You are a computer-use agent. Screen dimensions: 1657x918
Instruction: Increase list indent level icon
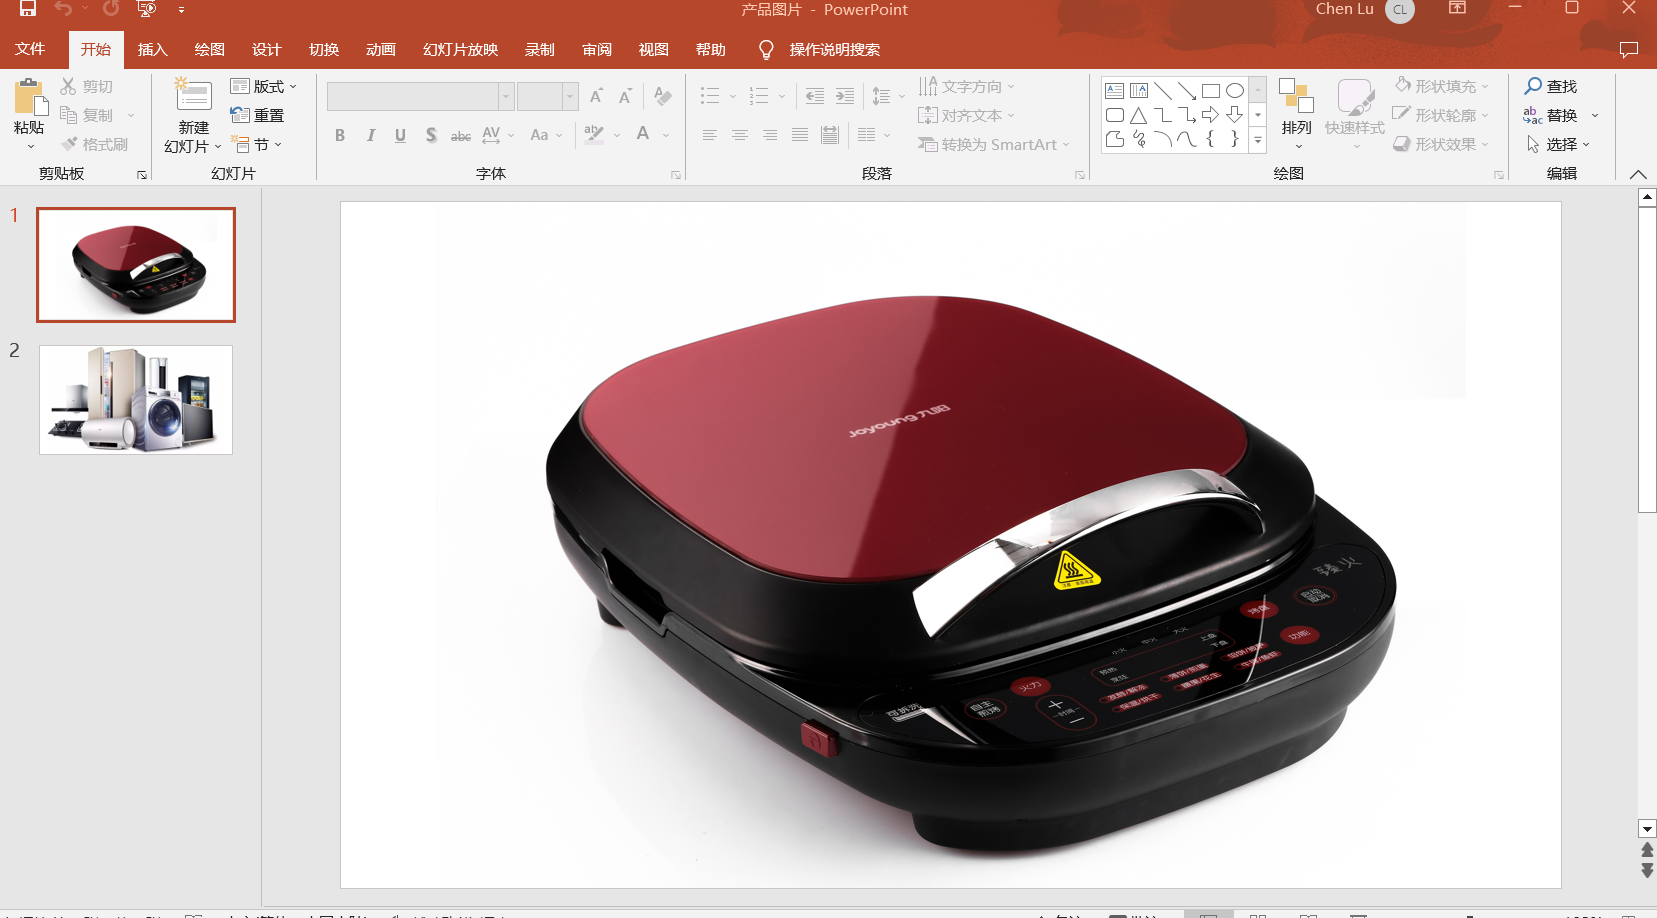pos(845,96)
